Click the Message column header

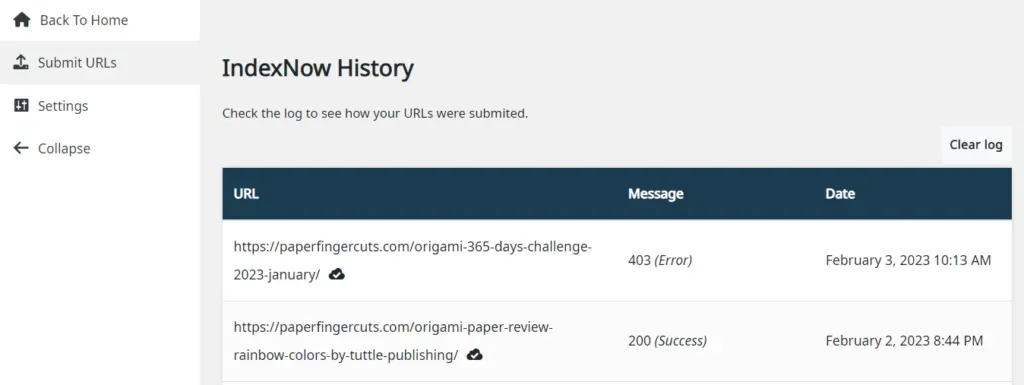coord(656,194)
